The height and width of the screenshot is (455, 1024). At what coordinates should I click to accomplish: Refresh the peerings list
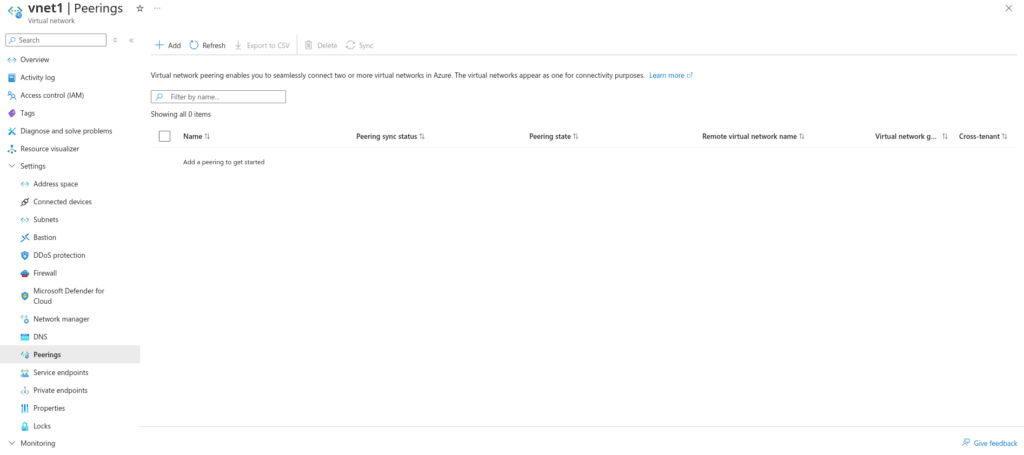click(x=207, y=45)
